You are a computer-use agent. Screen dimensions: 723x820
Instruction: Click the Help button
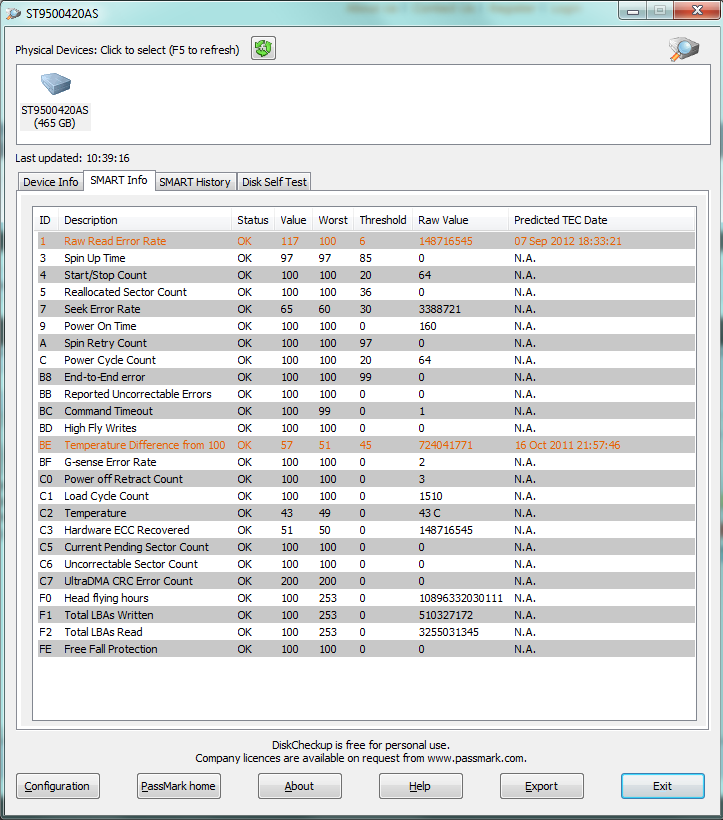point(420,786)
